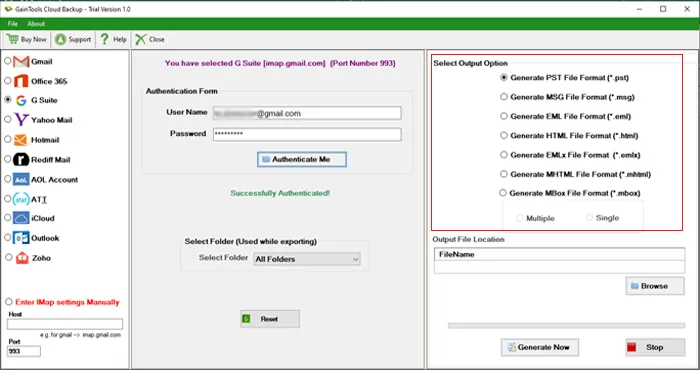Screen dimensions: 700x370
Task: Click the FileName column header
Action: click(559, 254)
